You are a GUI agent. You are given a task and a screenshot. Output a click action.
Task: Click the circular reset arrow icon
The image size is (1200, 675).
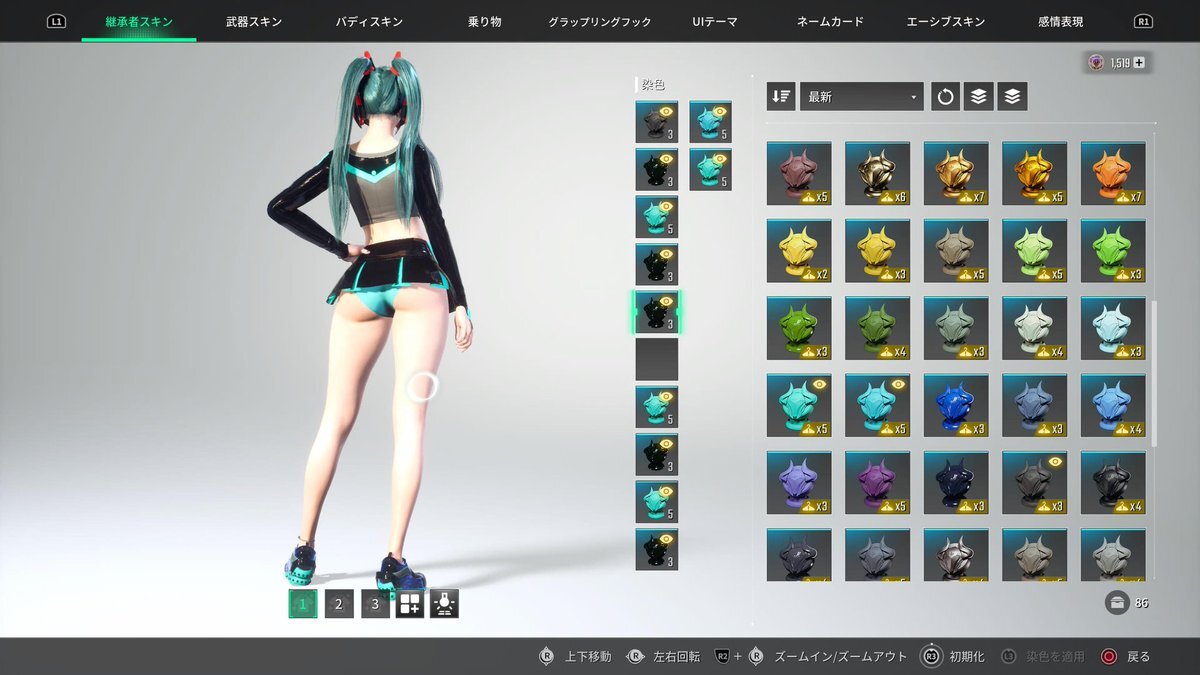[x=945, y=96]
